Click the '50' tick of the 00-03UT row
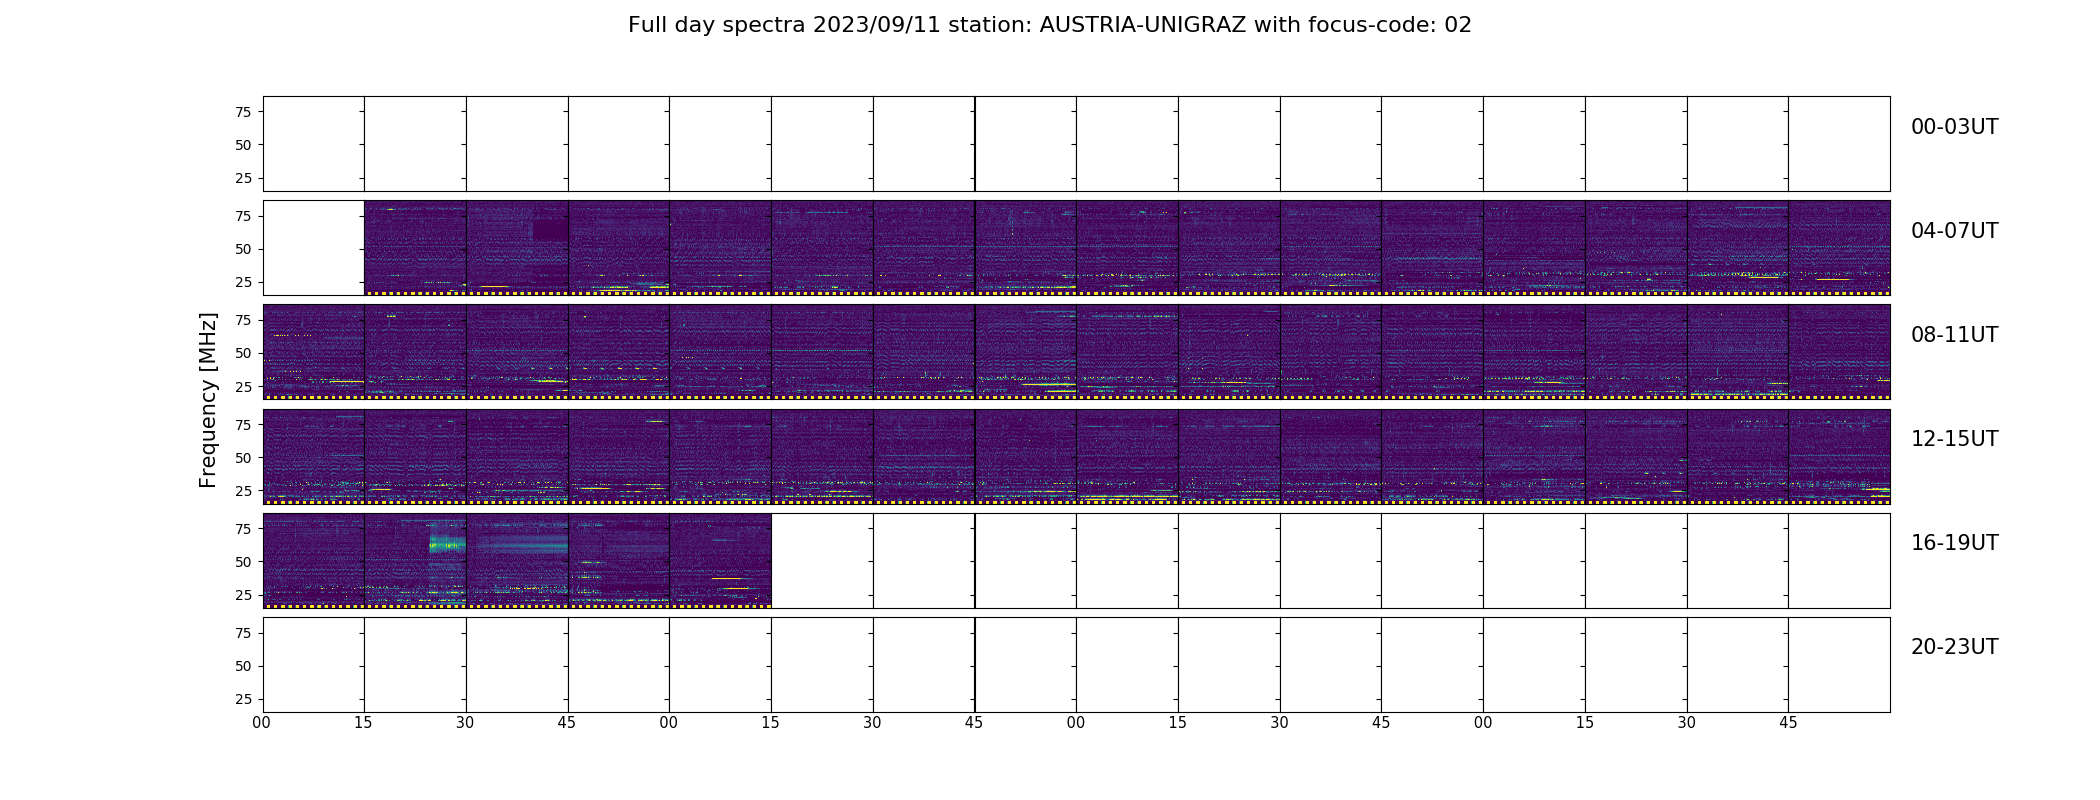 (x=243, y=145)
